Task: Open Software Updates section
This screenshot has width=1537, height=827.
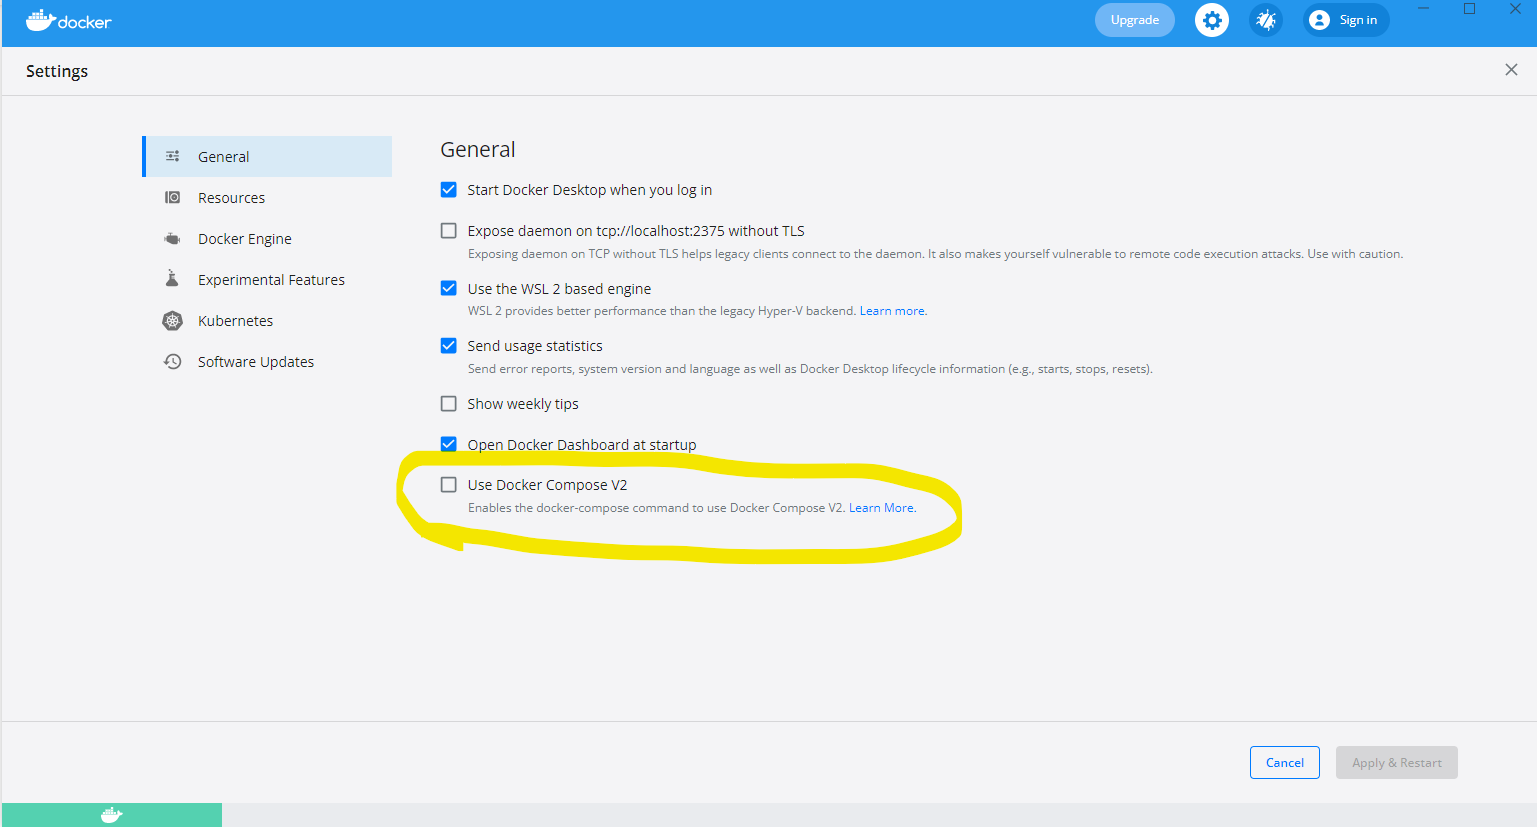Action: [x=267, y=361]
